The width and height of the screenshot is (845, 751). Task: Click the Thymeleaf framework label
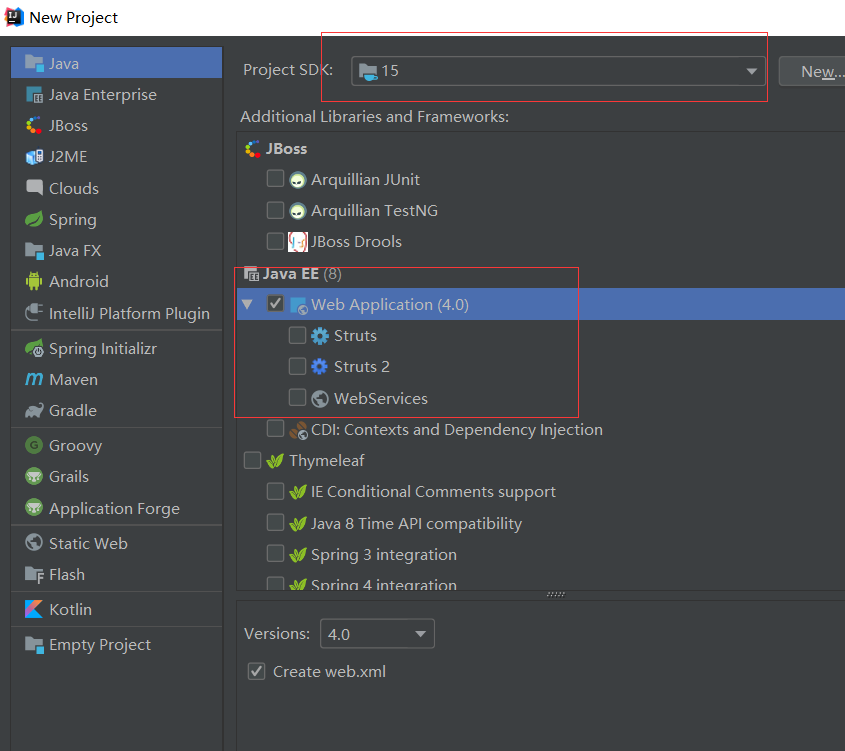[327, 461]
